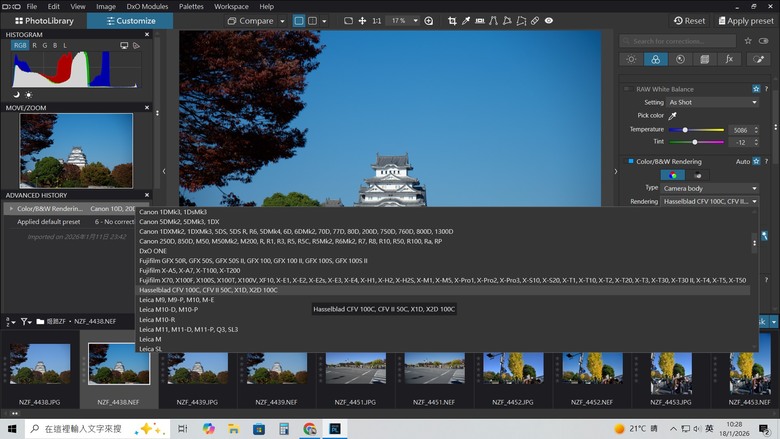Screen dimensions: 780x439
Task: Open the fx Effects palette tab
Action: (x=729, y=59)
